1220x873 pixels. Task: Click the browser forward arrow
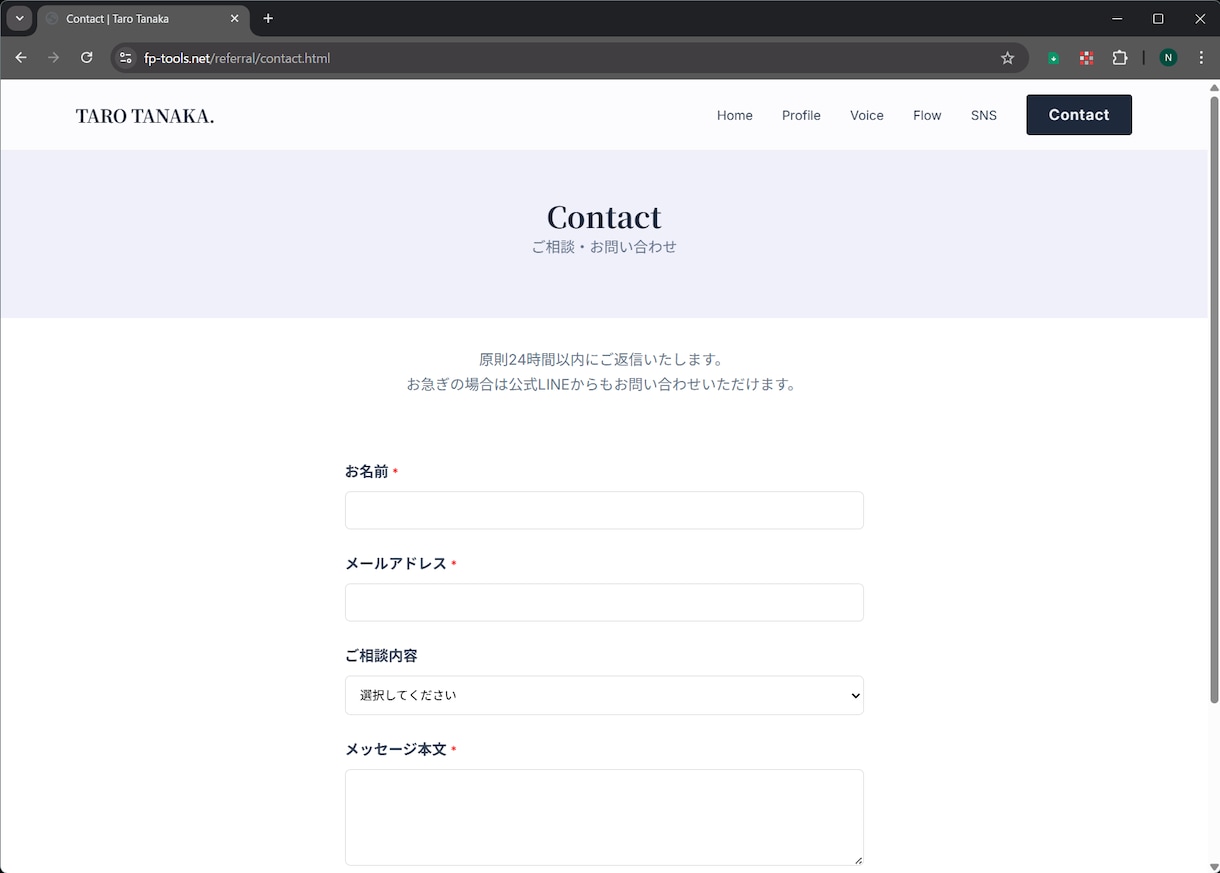pyautogui.click(x=54, y=58)
